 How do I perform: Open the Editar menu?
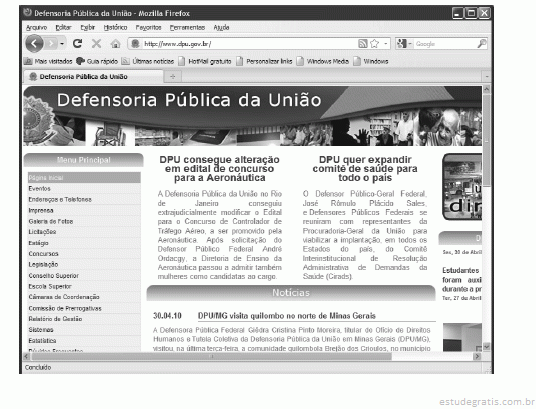(x=64, y=27)
